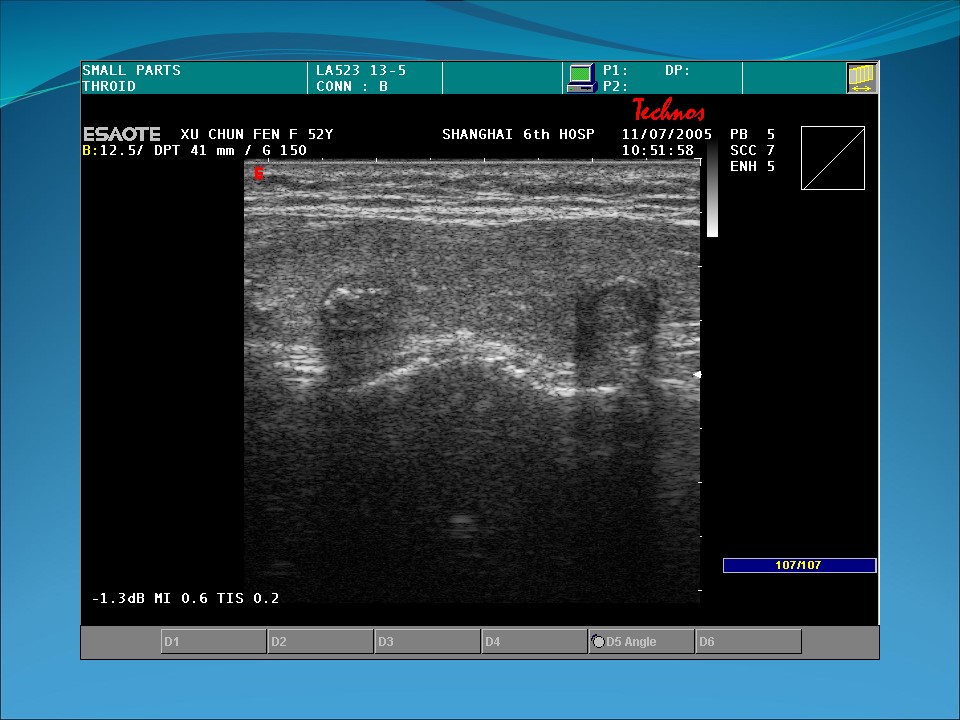The height and width of the screenshot is (720, 960).
Task: Click the red E orientation marker
Action: click(259, 173)
